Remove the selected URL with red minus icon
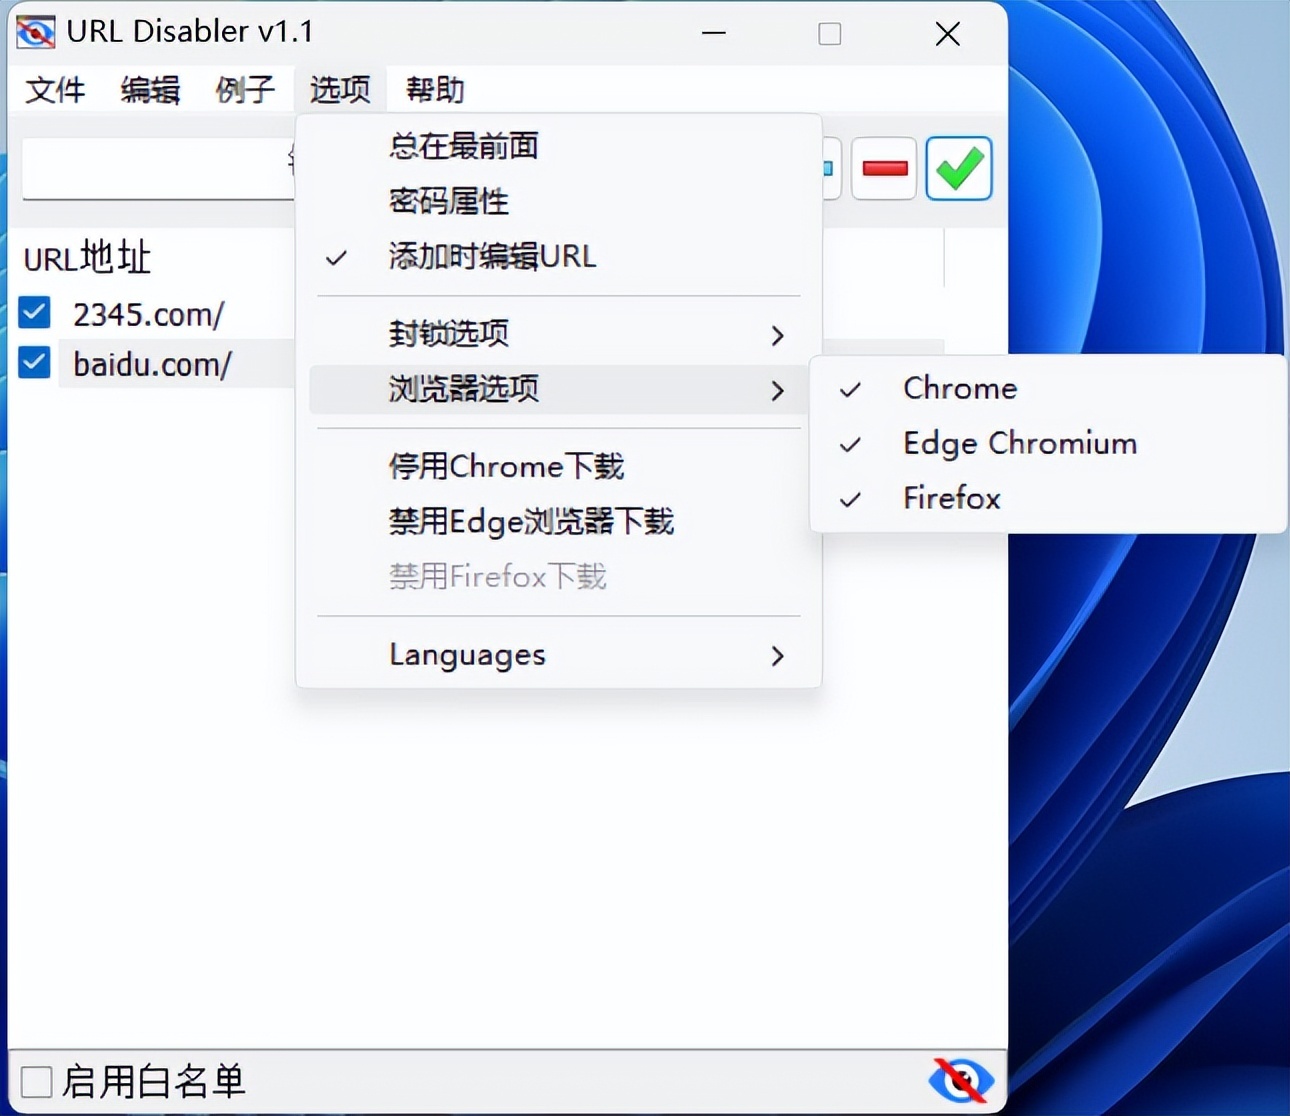The height and width of the screenshot is (1116, 1290). point(883,168)
